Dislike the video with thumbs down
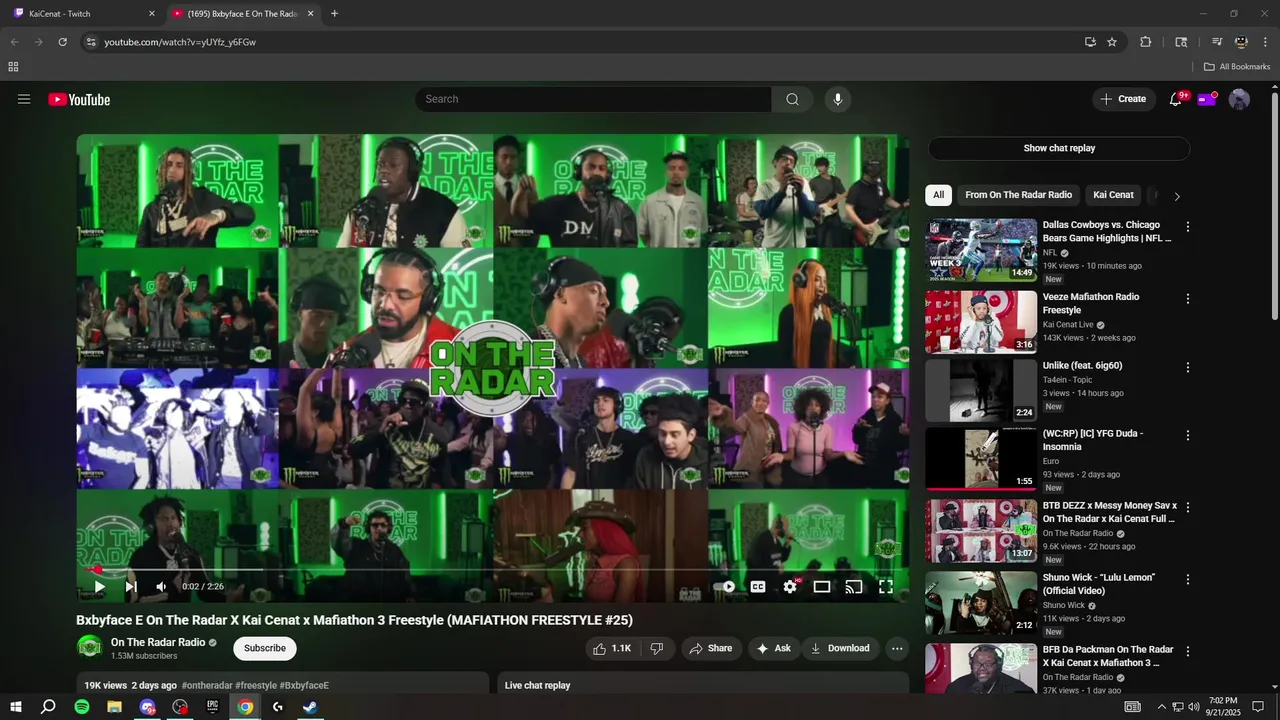 pos(657,648)
